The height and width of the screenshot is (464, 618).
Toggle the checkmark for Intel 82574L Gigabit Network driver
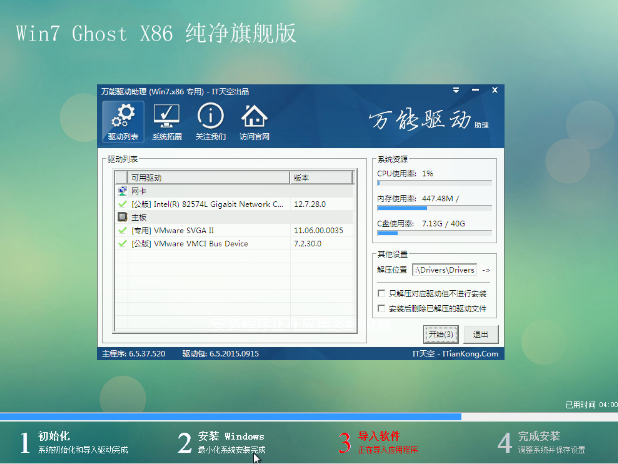click(x=122, y=204)
